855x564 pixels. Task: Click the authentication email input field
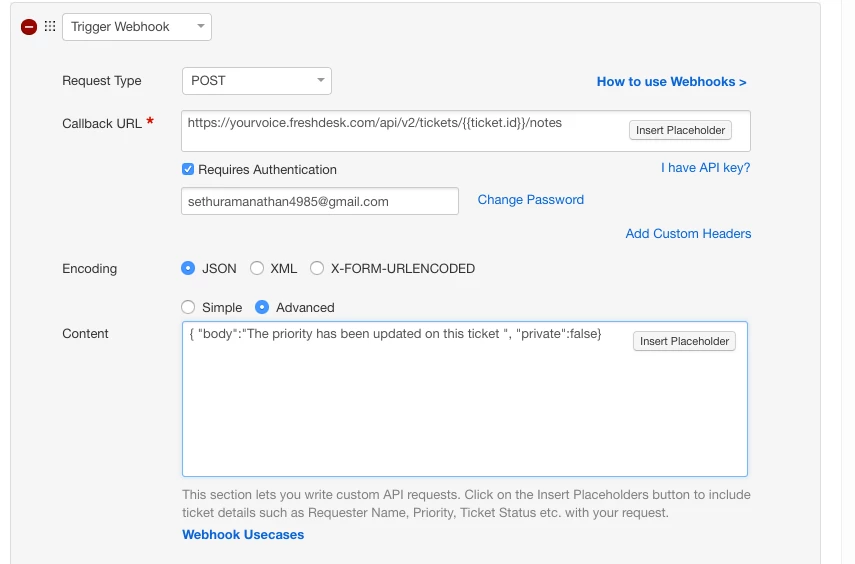pyautogui.click(x=320, y=201)
